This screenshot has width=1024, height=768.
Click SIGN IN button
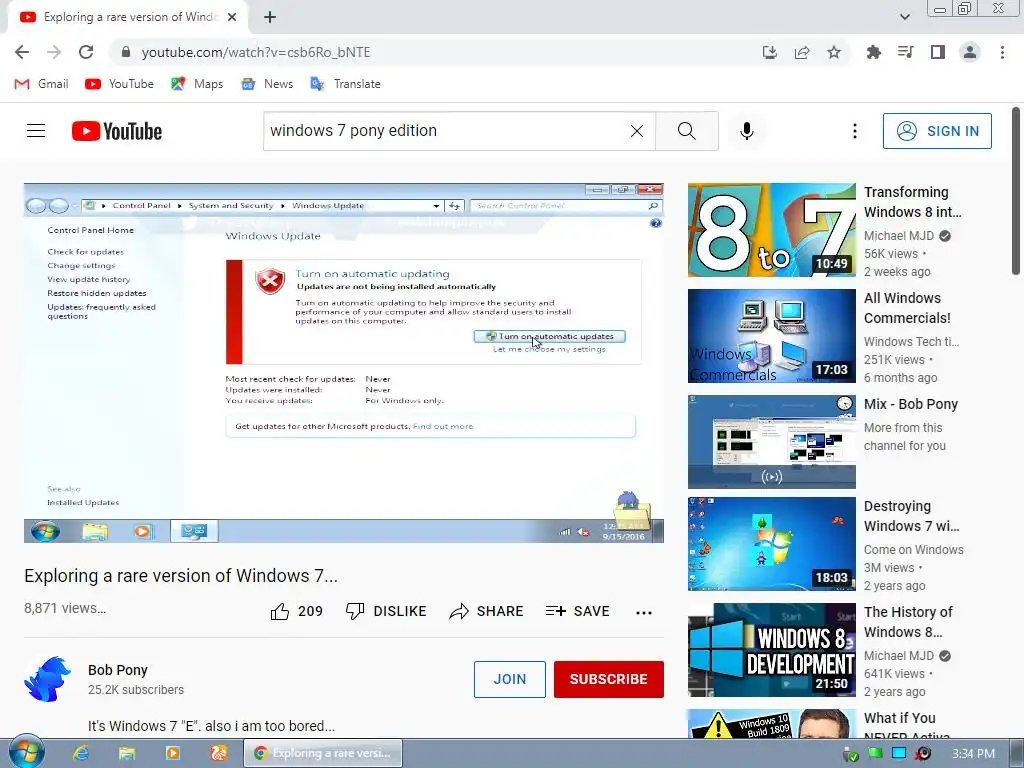[937, 131]
